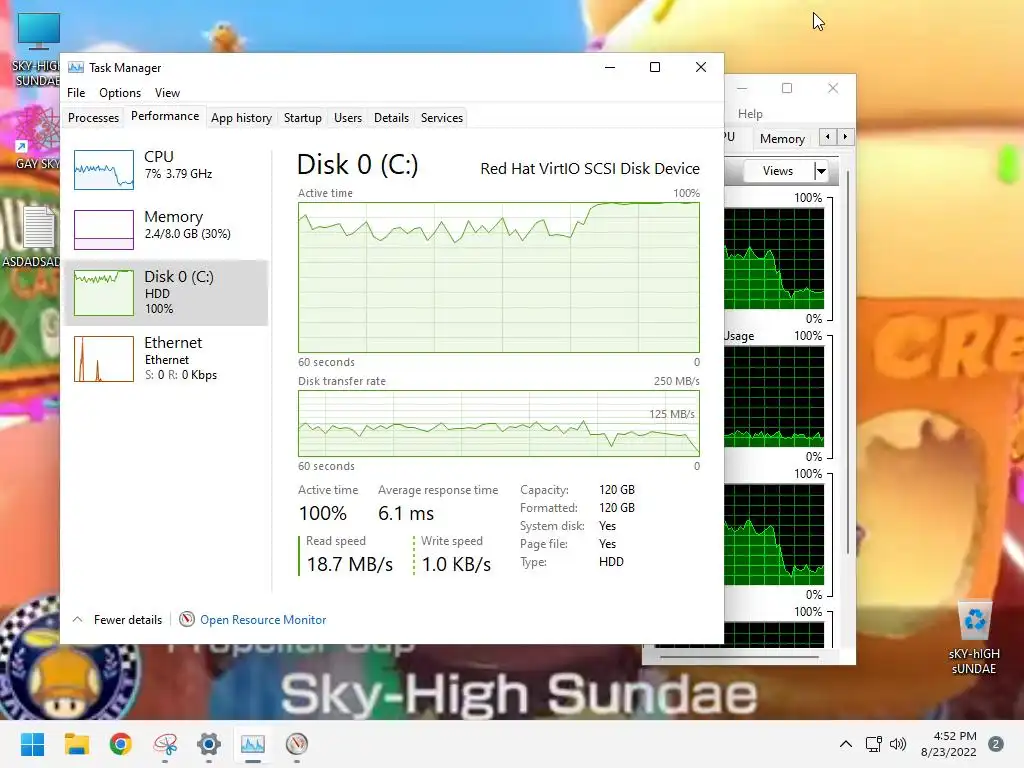Select the Ethernet performance item
The width and height of the screenshot is (1024, 768).
(x=167, y=358)
